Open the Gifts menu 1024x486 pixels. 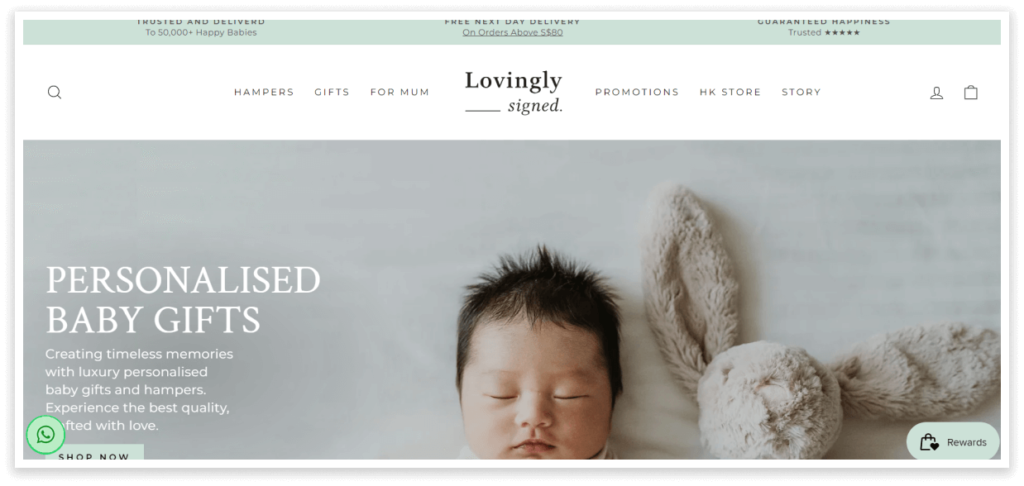click(332, 92)
